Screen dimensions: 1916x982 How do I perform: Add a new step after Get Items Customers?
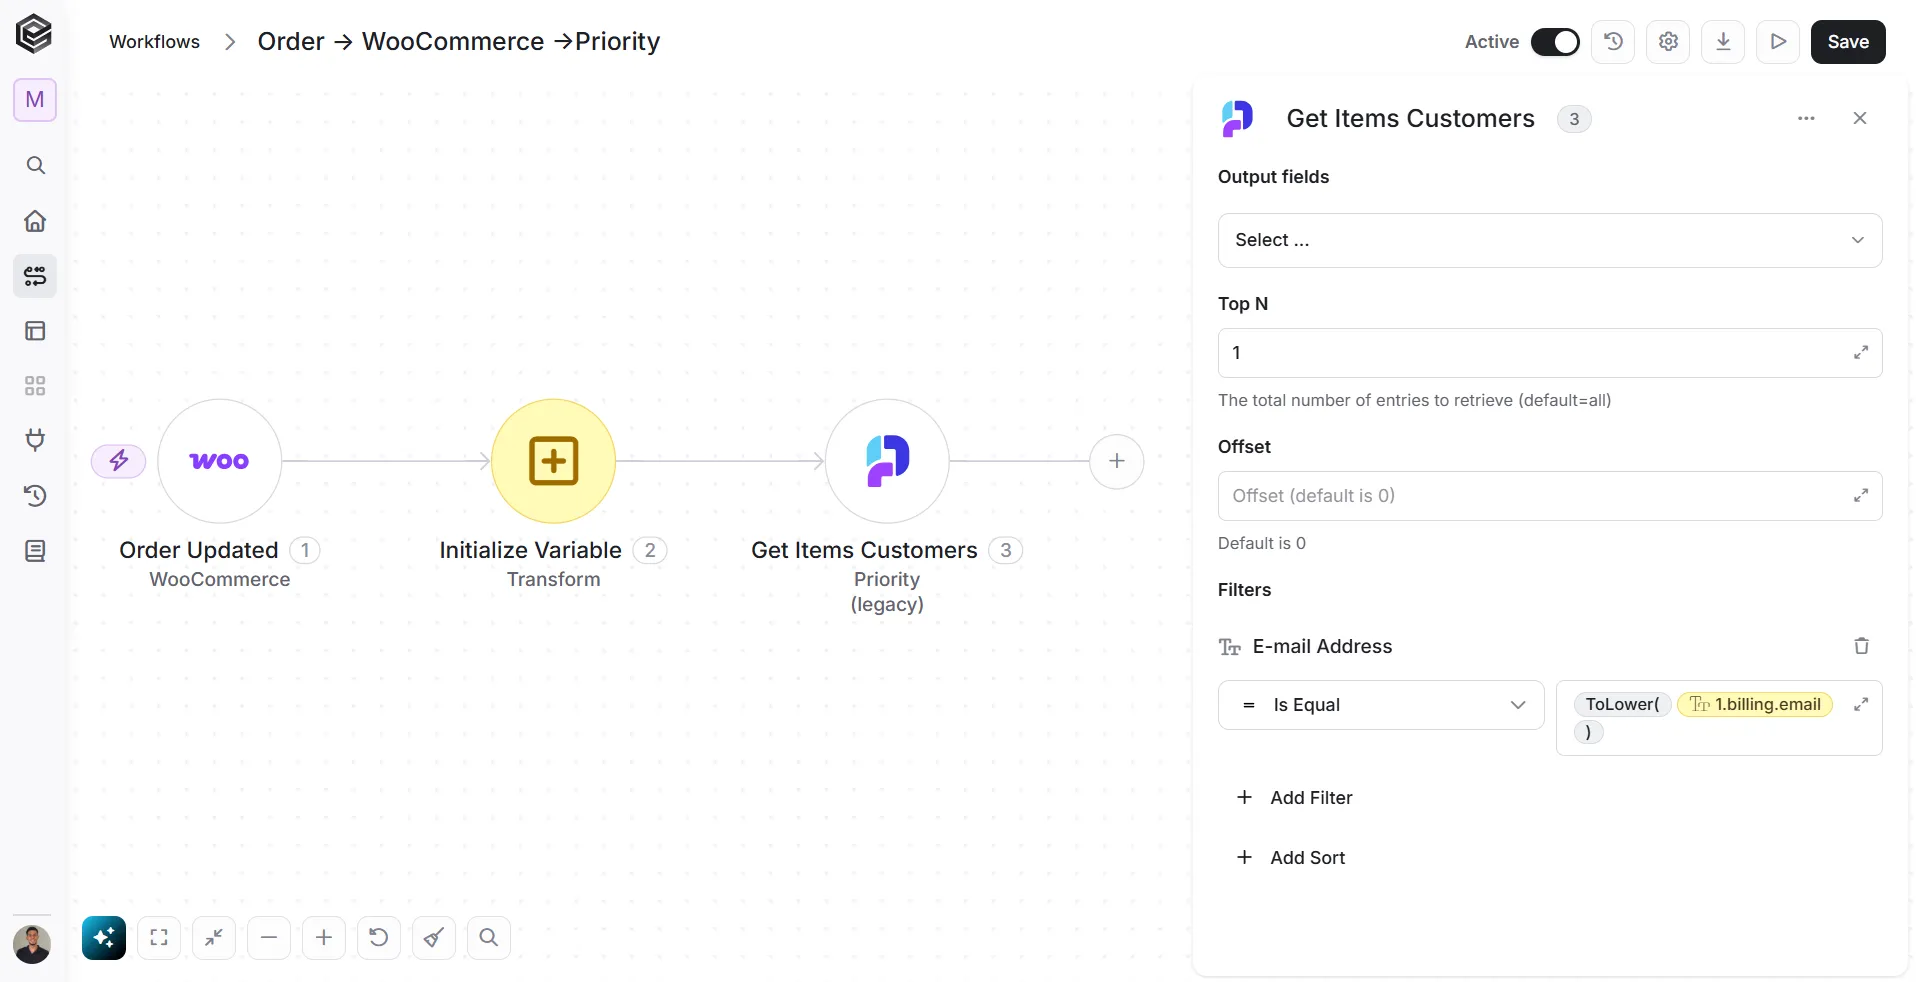pyautogui.click(x=1117, y=461)
